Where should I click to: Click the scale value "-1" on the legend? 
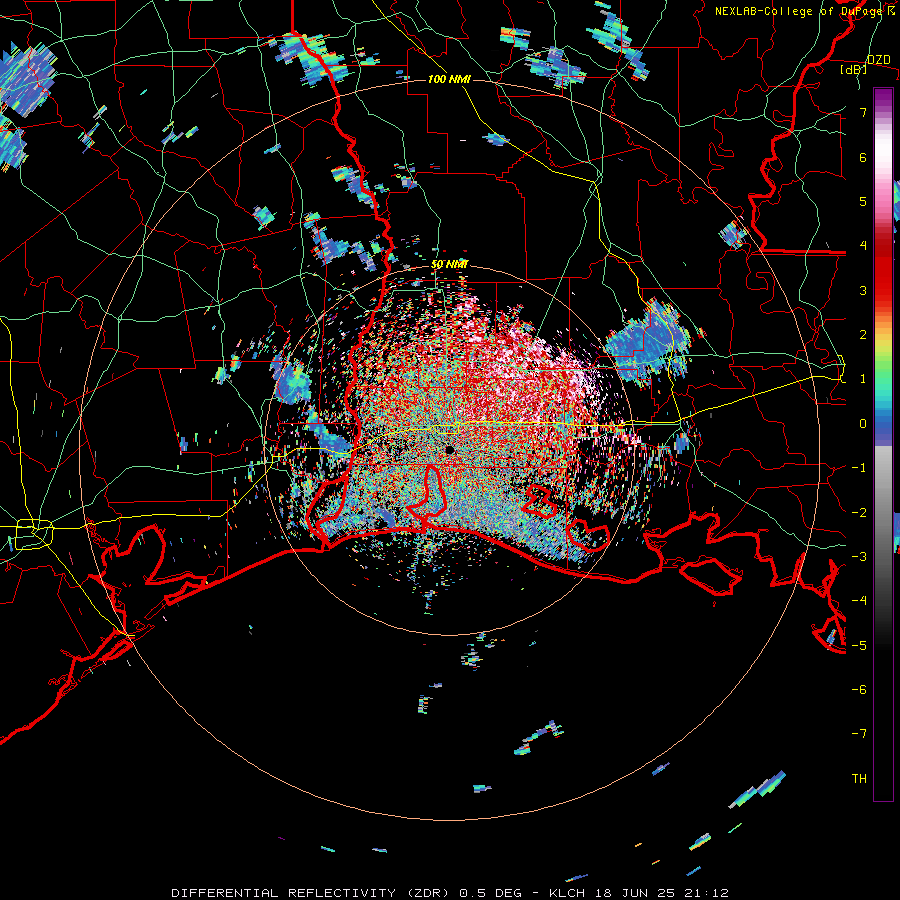[859, 468]
